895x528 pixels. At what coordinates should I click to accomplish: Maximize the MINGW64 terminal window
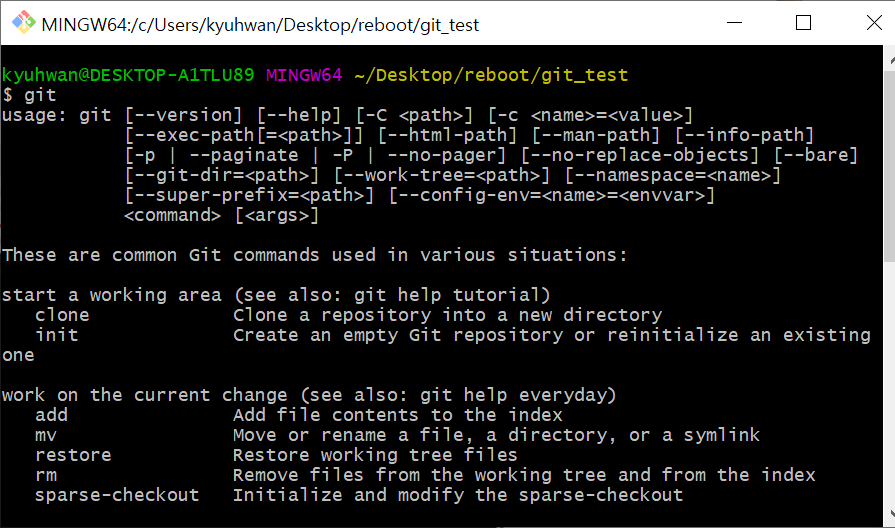coord(803,23)
